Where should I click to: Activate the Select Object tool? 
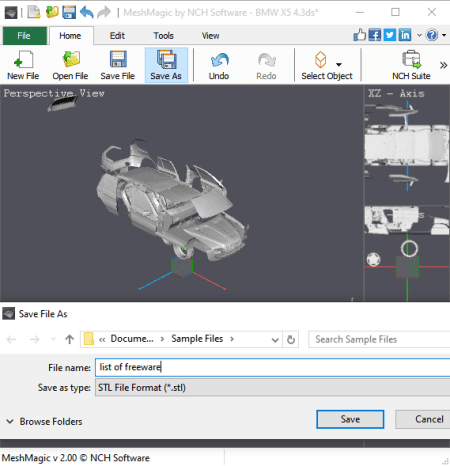326,65
